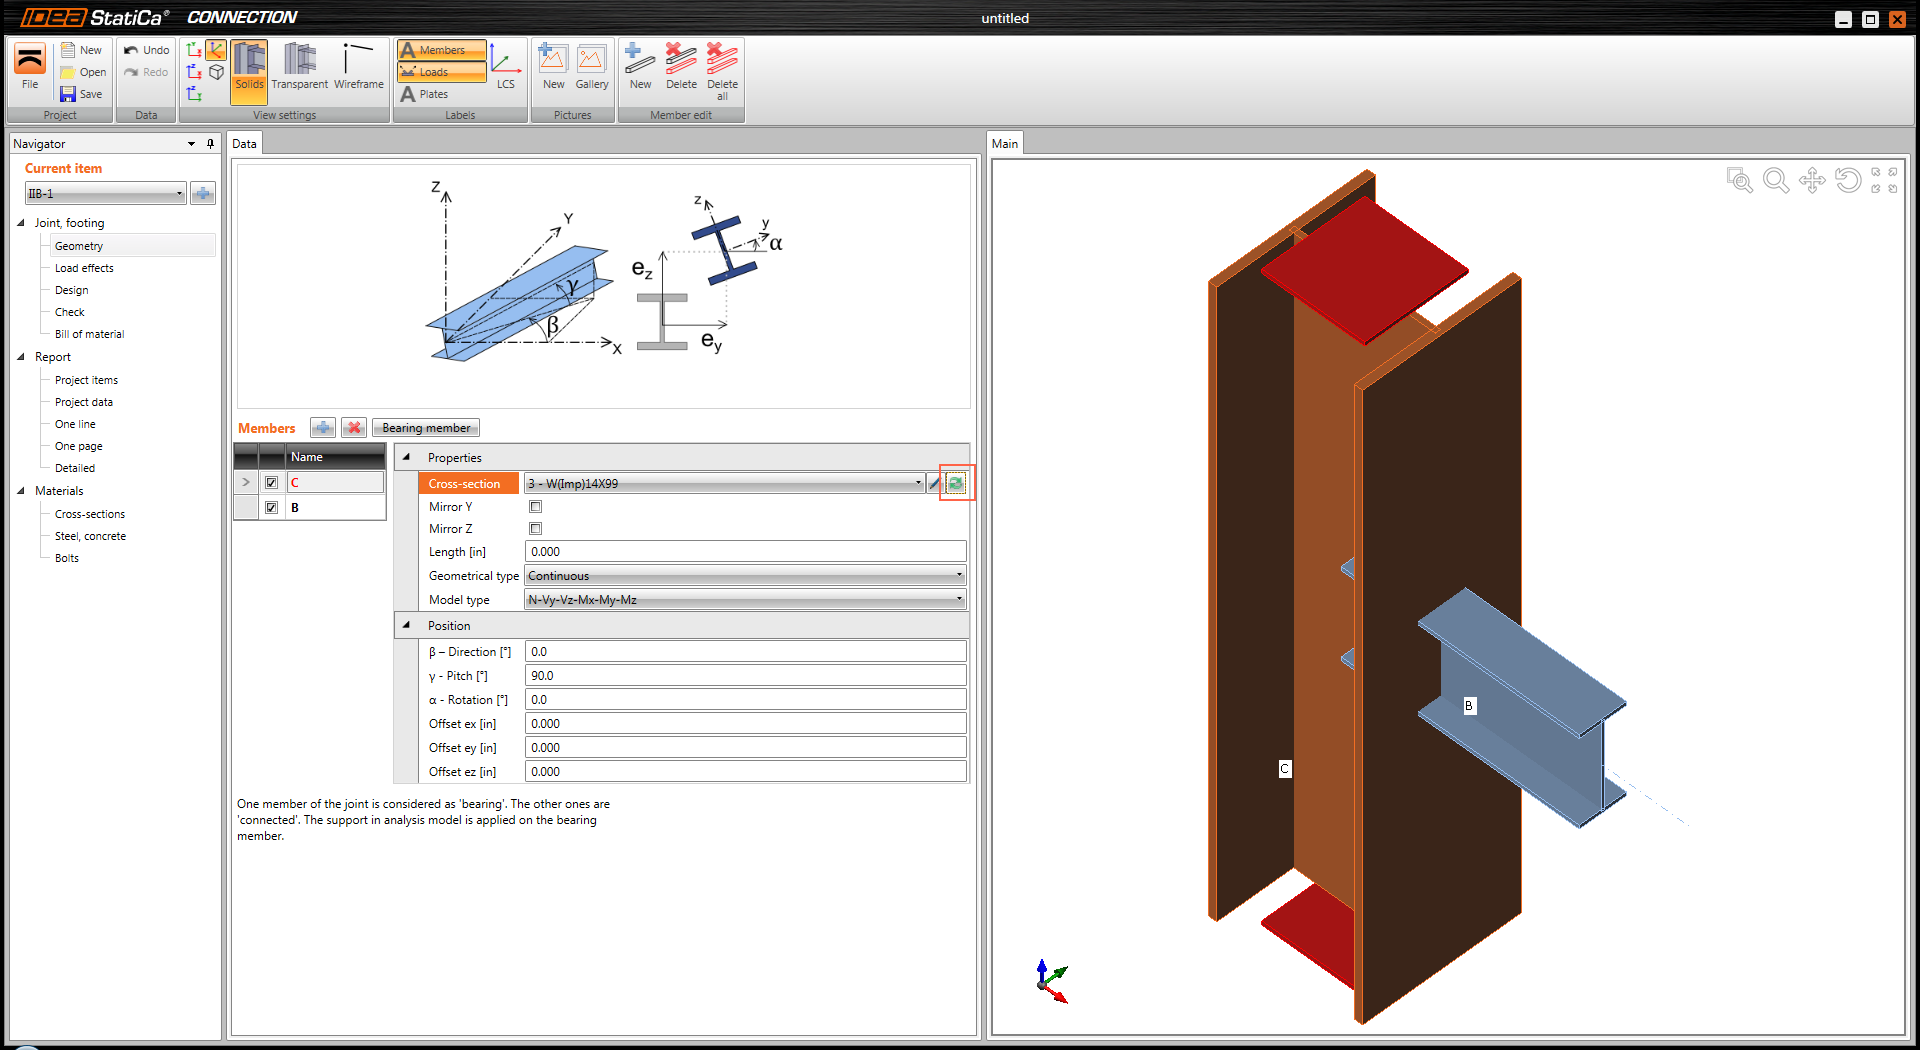Viewport: 1920px width, 1050px height.
Task: Collapse the Position section
Action: point(407,626)
